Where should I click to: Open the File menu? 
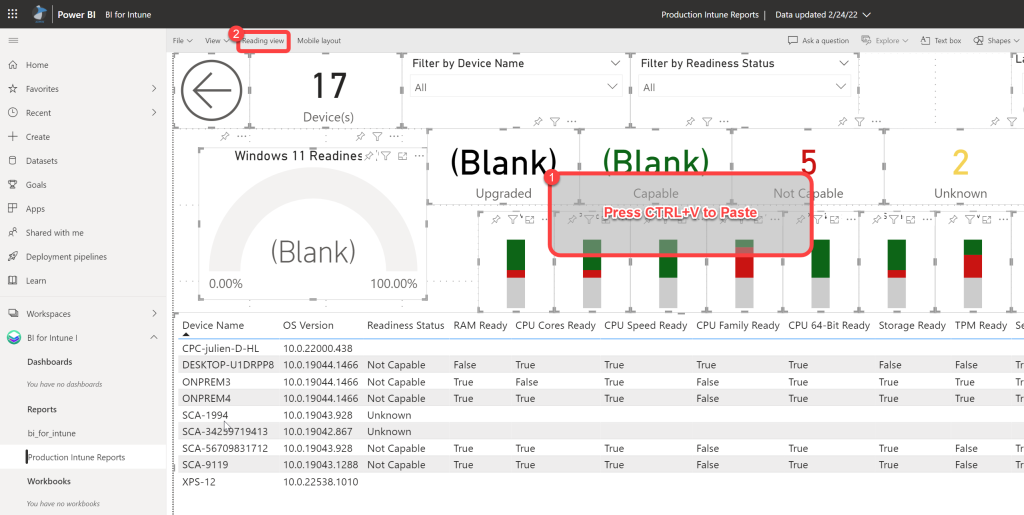[183, 41]
